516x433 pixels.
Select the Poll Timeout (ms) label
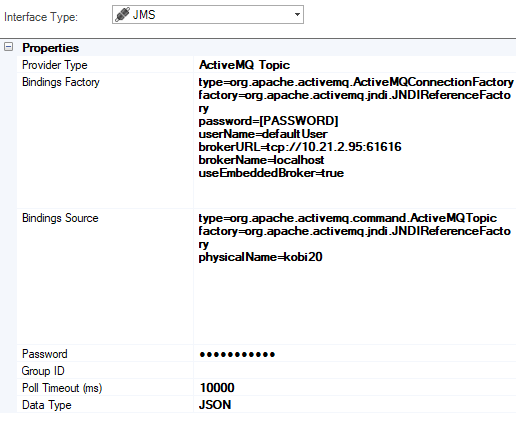tap(62, 388)
